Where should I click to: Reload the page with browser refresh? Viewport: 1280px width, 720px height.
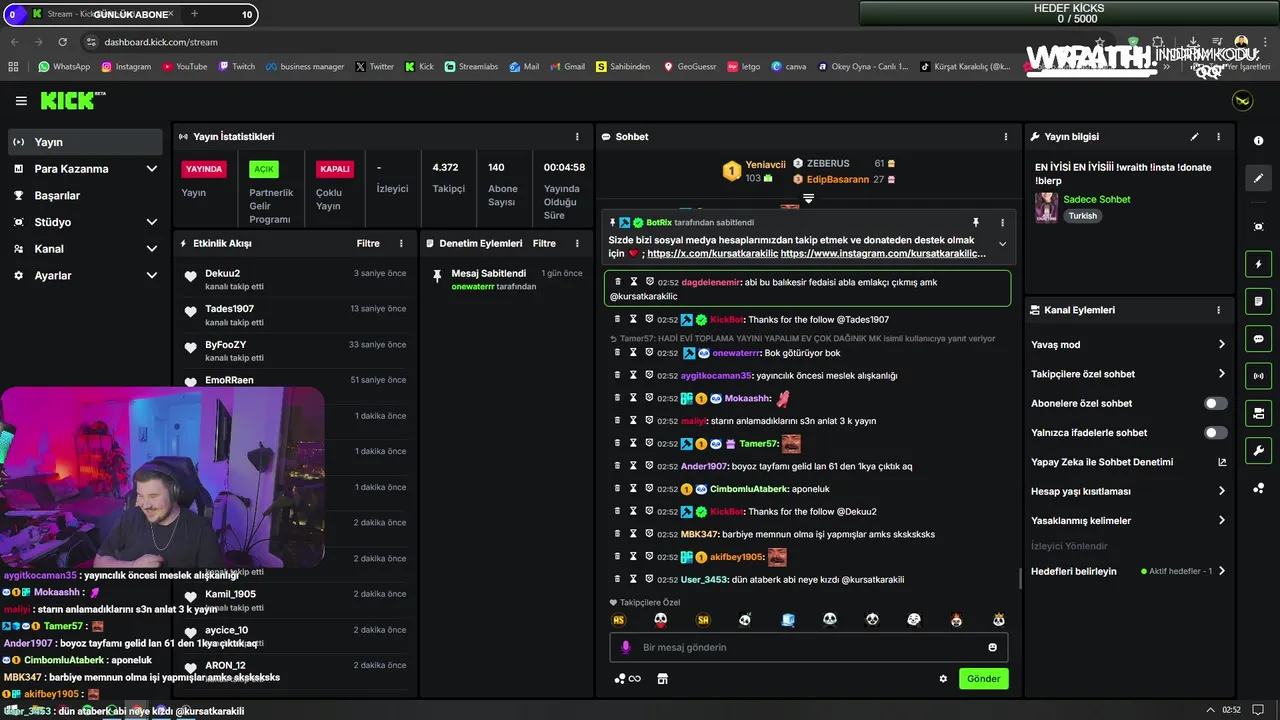click(x=63, y=42)
